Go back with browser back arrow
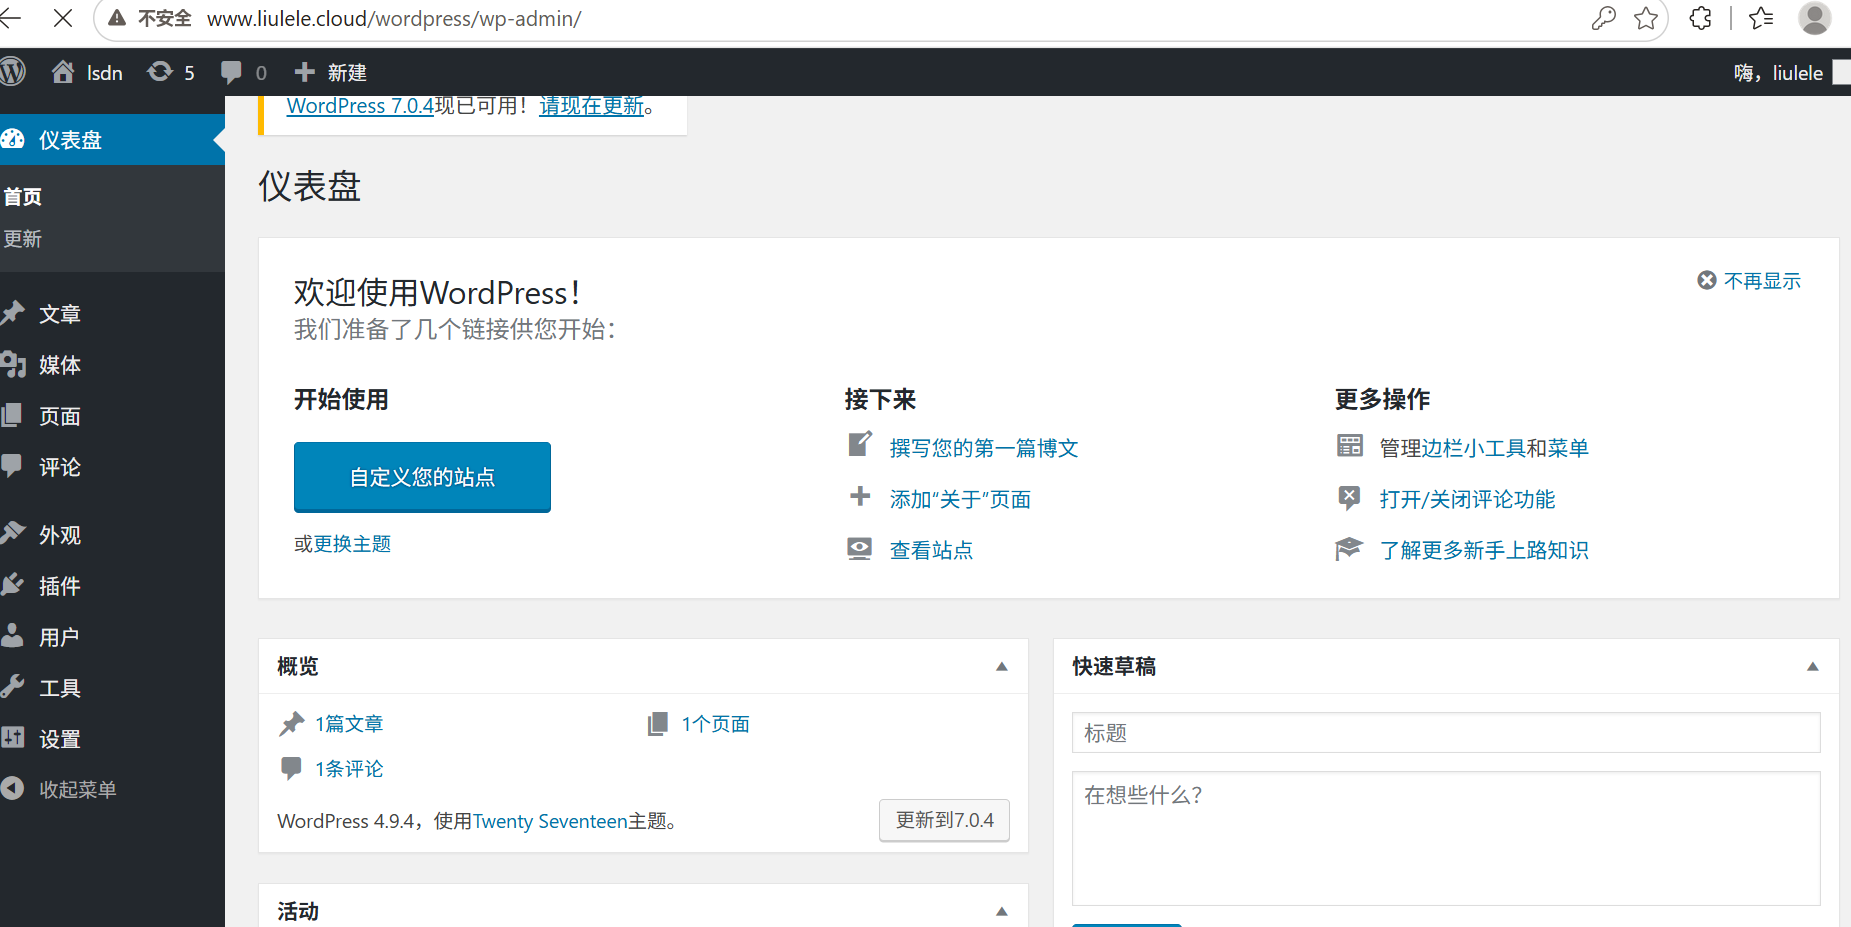Screen dimensions: 1851x927 coord(10,18)
